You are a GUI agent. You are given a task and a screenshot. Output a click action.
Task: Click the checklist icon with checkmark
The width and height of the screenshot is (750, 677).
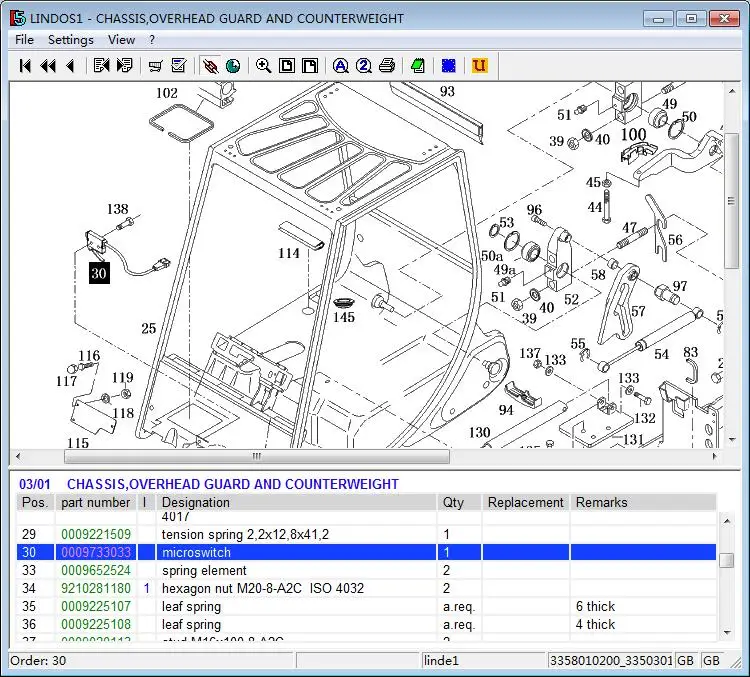click(179, 66)
